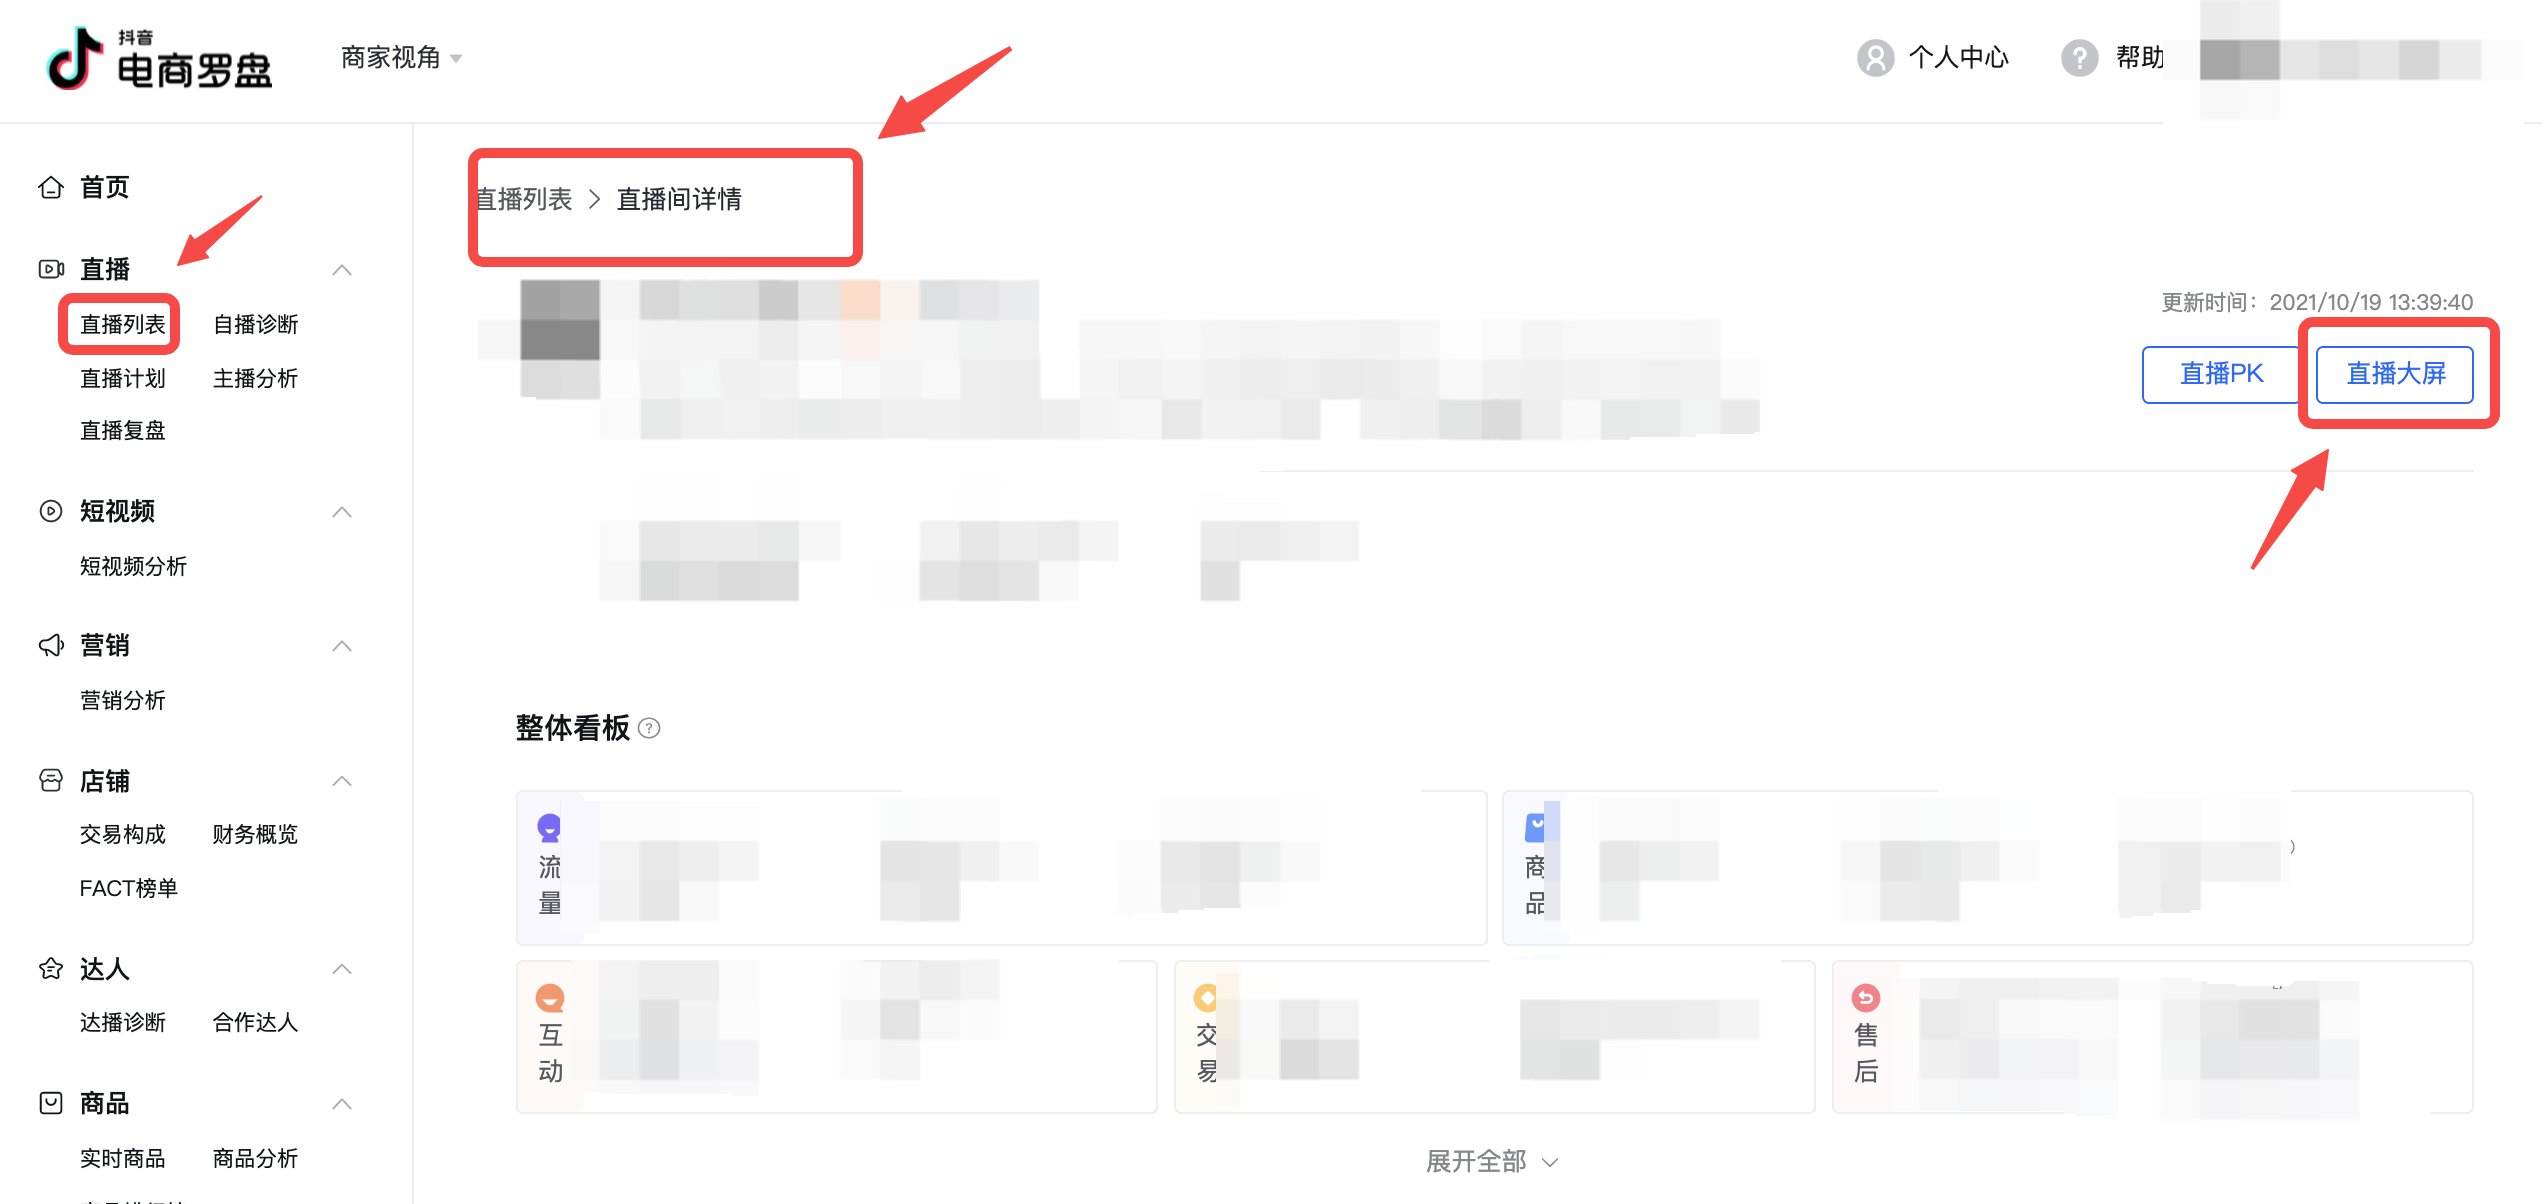Image resolution: width=2542 pixels, height=1204 pixels.
Task: Click the play icon beside 短视频
Action: click(51, 511)
